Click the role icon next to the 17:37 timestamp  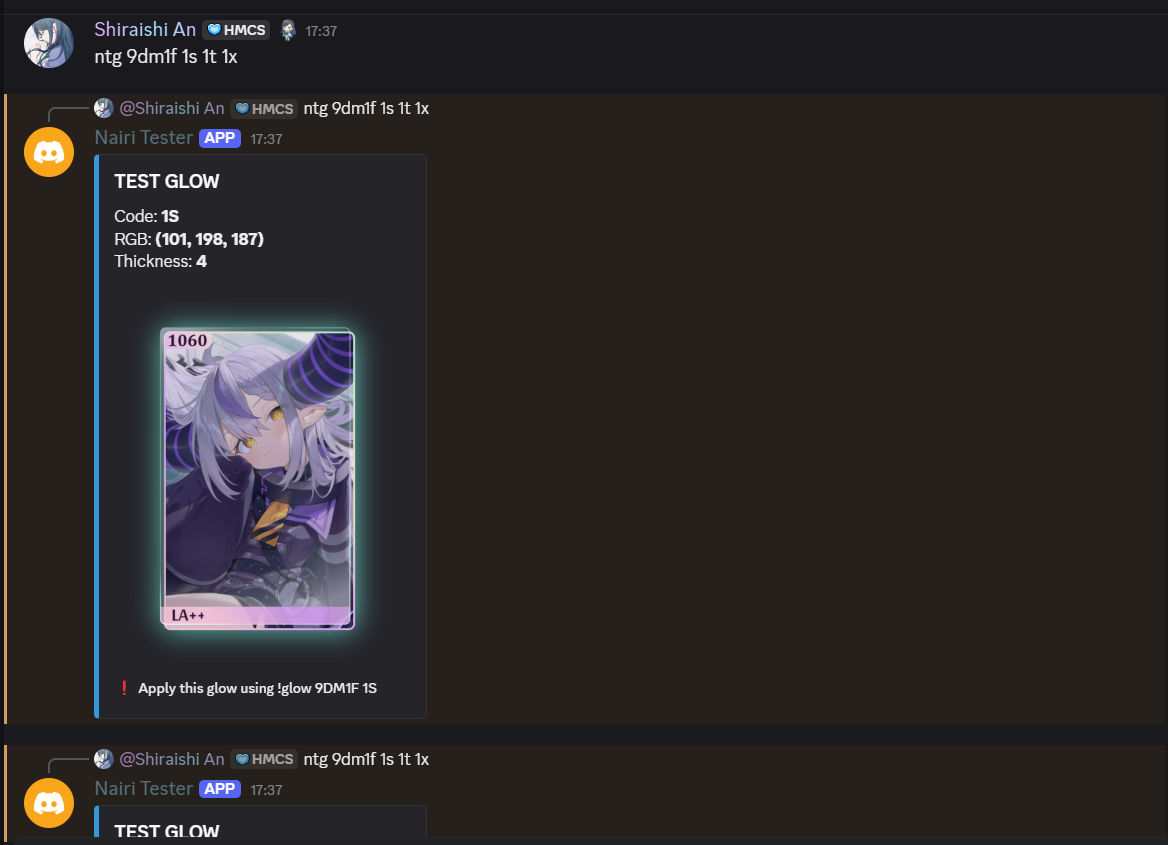(288, 30)
